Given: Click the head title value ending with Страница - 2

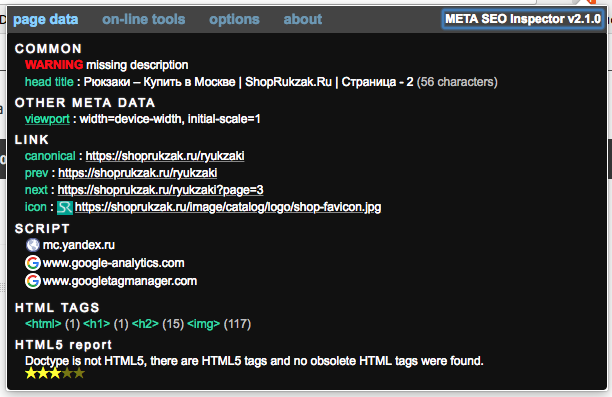Looking at the screenshot, I should [x=248, y=82].
